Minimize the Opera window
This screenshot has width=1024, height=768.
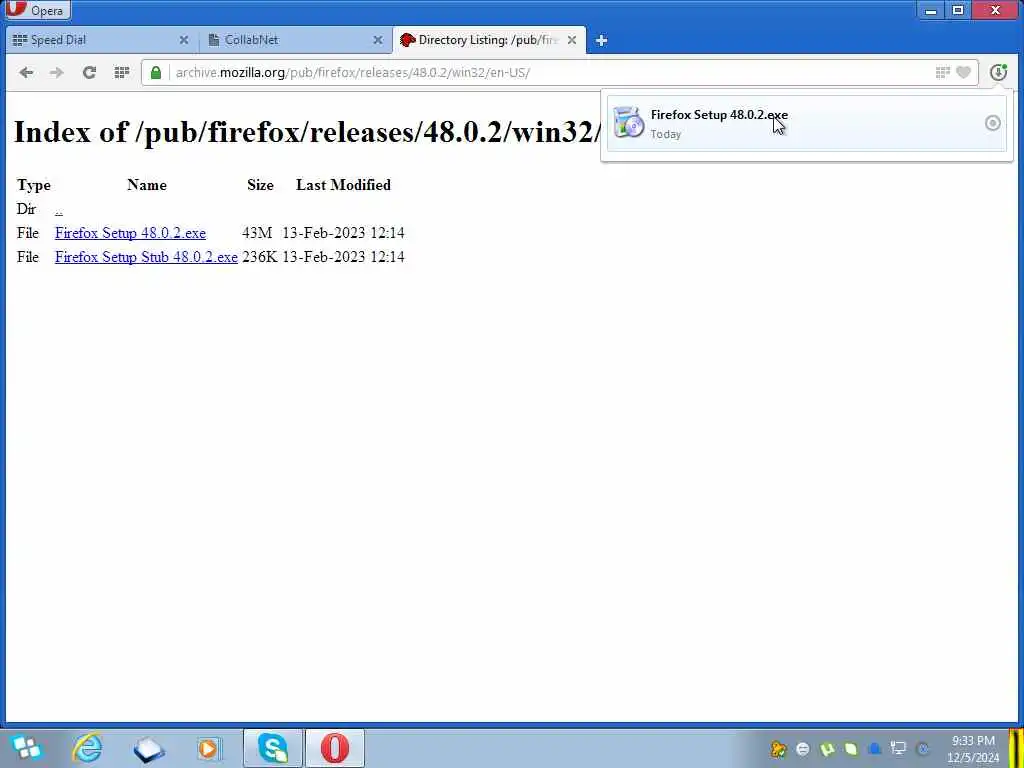tap(931, 10)
